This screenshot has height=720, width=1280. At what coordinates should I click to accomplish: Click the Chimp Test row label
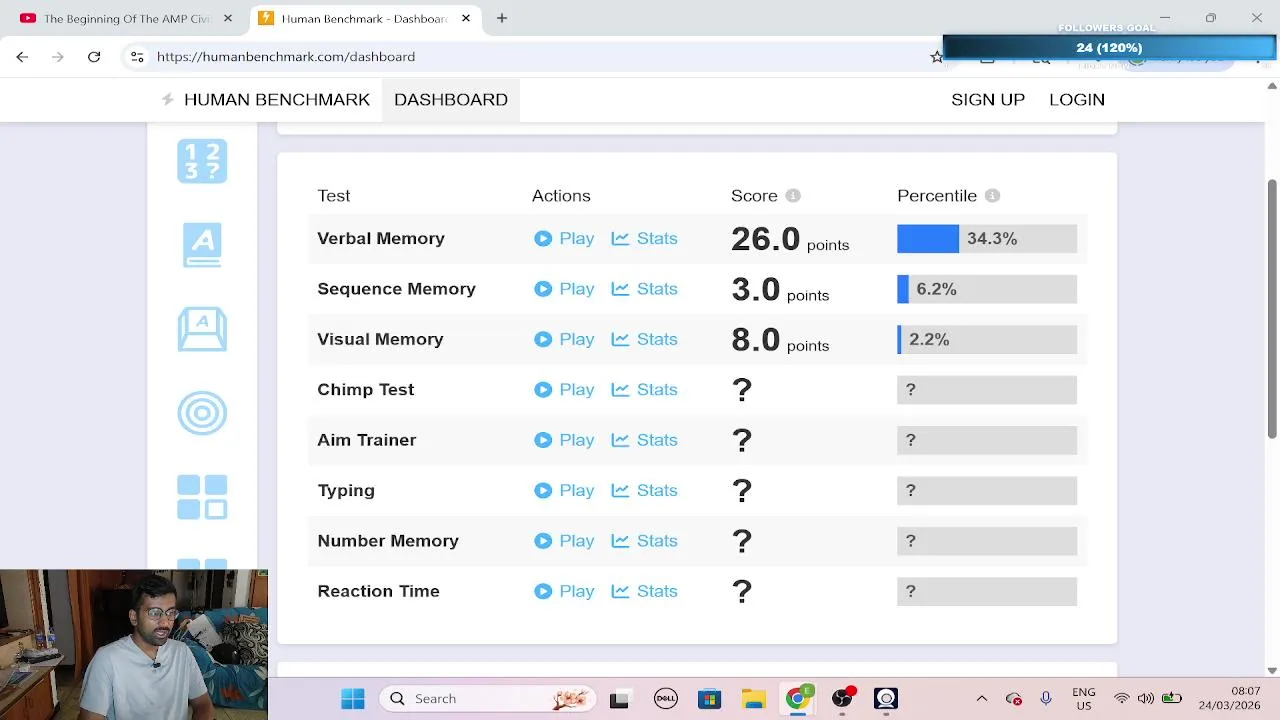366,390
